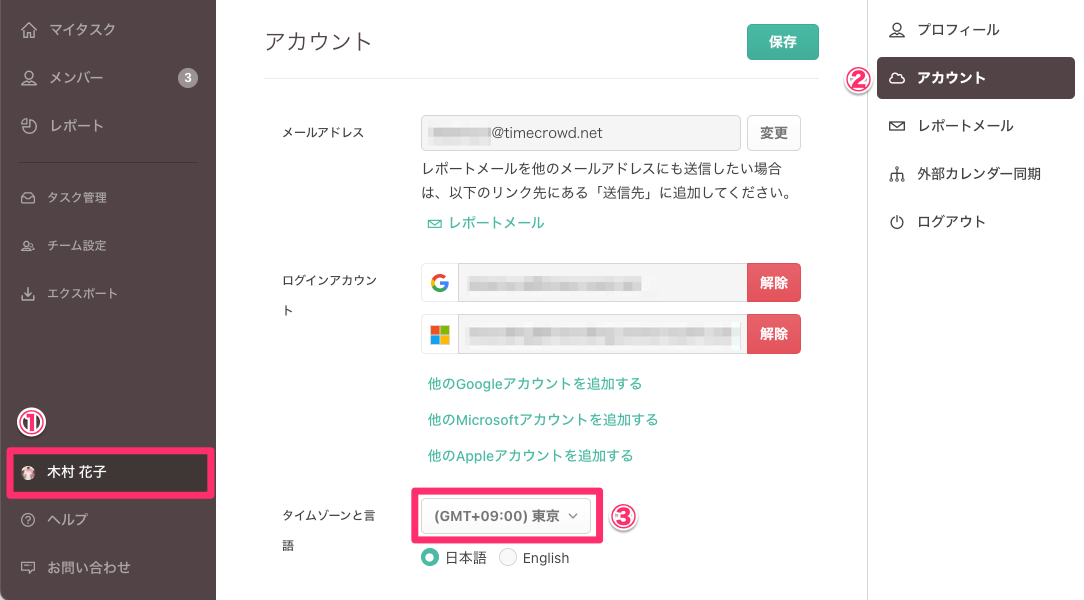This screenshot has height=600, width=1084.
Task: Open タスク管理 via its envelope icon
Action: coord(31,197)
